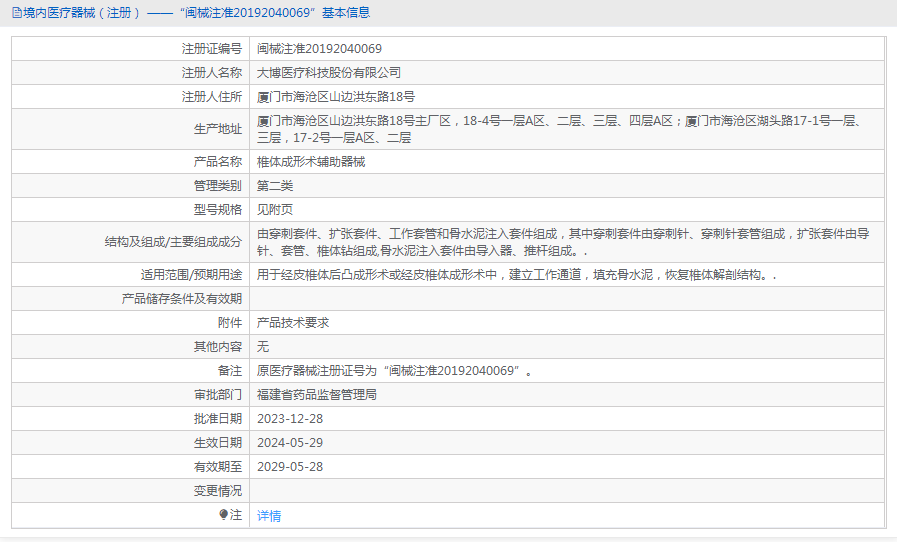Click the document icon before 境内医疗器械 title
Viewport: 897px width, 542px height.
pyautogui.click(x=17, y=13)
